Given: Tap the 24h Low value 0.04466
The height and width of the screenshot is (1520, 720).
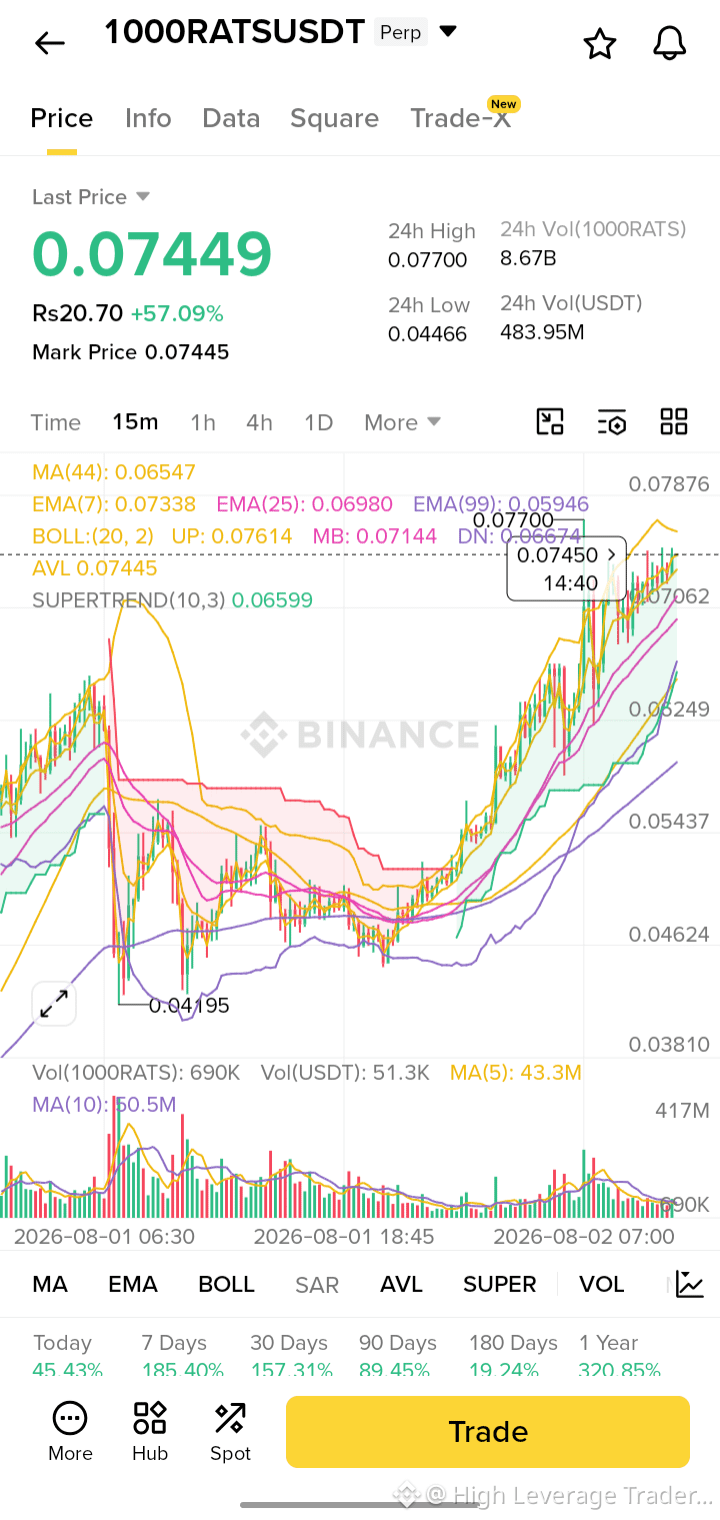Looking at the screenshot, I should (x=427, y=334).
